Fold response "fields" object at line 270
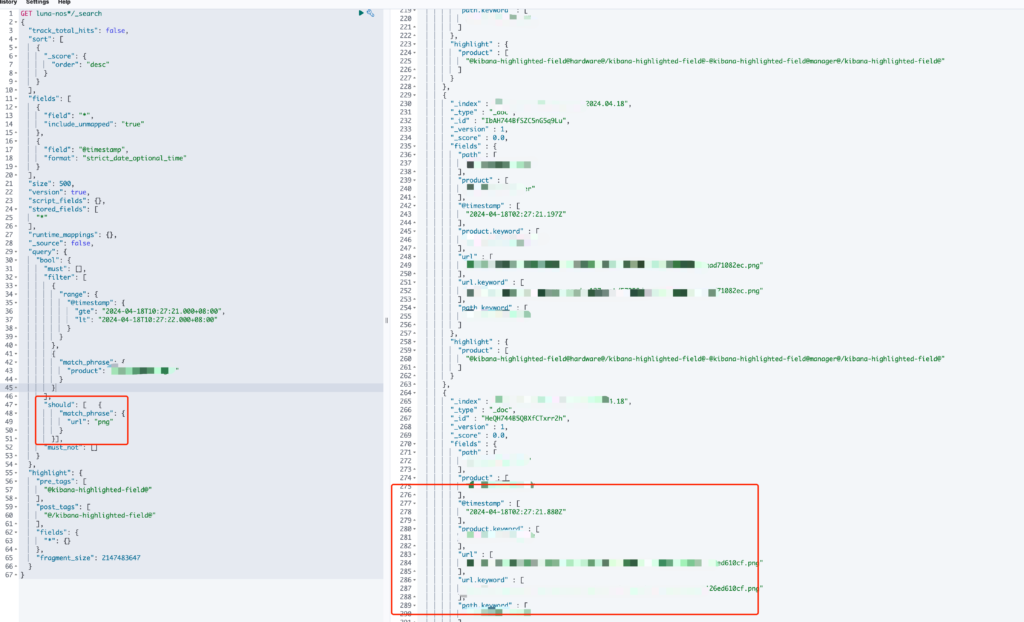This screenshot has width=1024, height=622. point(415,444)
